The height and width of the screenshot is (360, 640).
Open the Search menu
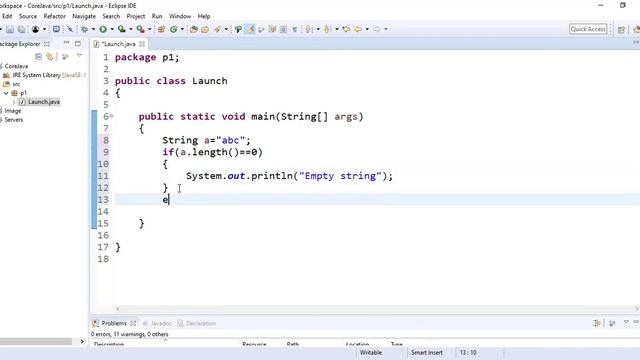click(111, 16)
